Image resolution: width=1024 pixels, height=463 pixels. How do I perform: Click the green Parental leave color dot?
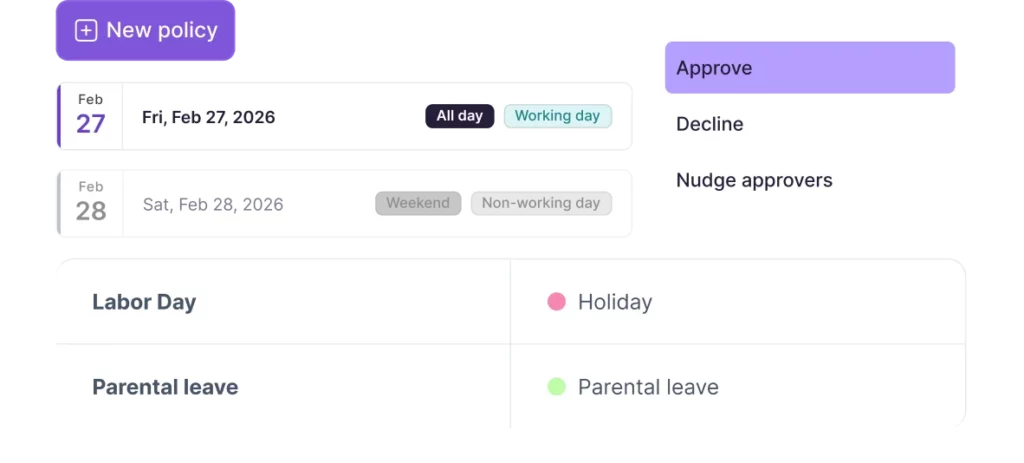[x=556, y=387]
